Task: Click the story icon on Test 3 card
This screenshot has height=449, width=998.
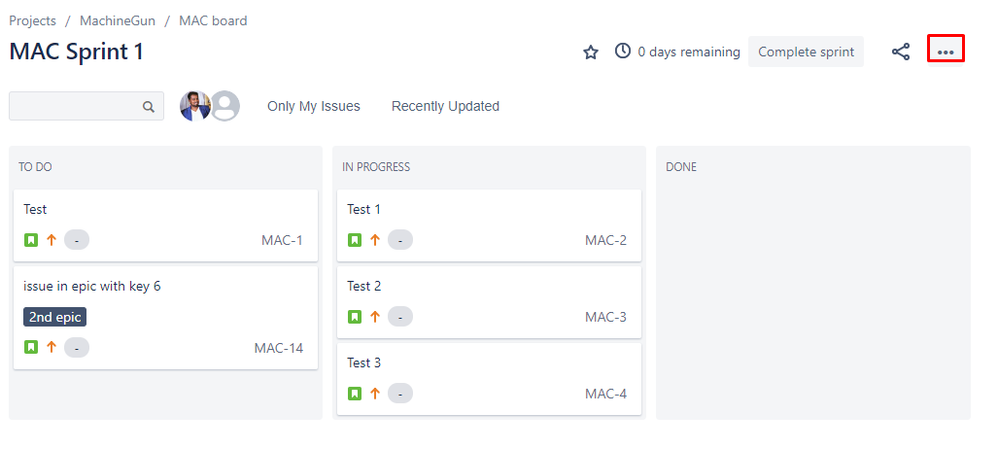Action: coord(355,394)
